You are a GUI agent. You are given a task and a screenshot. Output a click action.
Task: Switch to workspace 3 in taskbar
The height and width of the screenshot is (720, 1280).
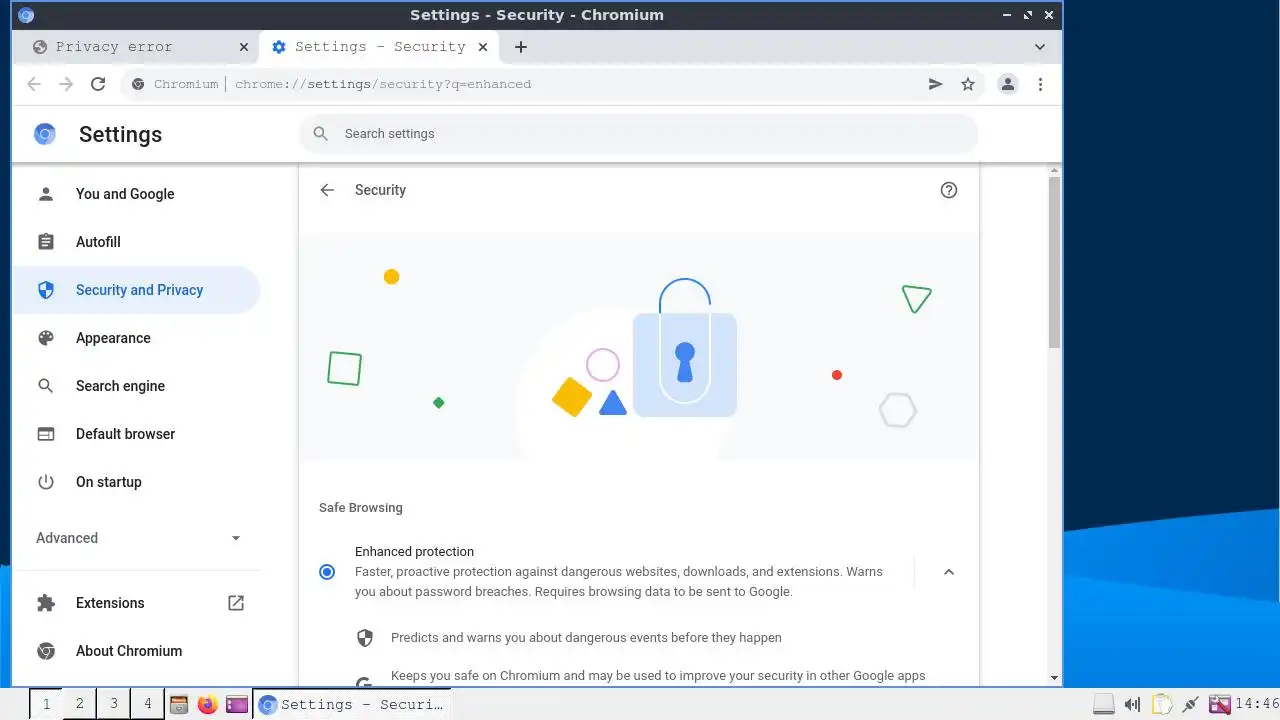coord(114,704)
